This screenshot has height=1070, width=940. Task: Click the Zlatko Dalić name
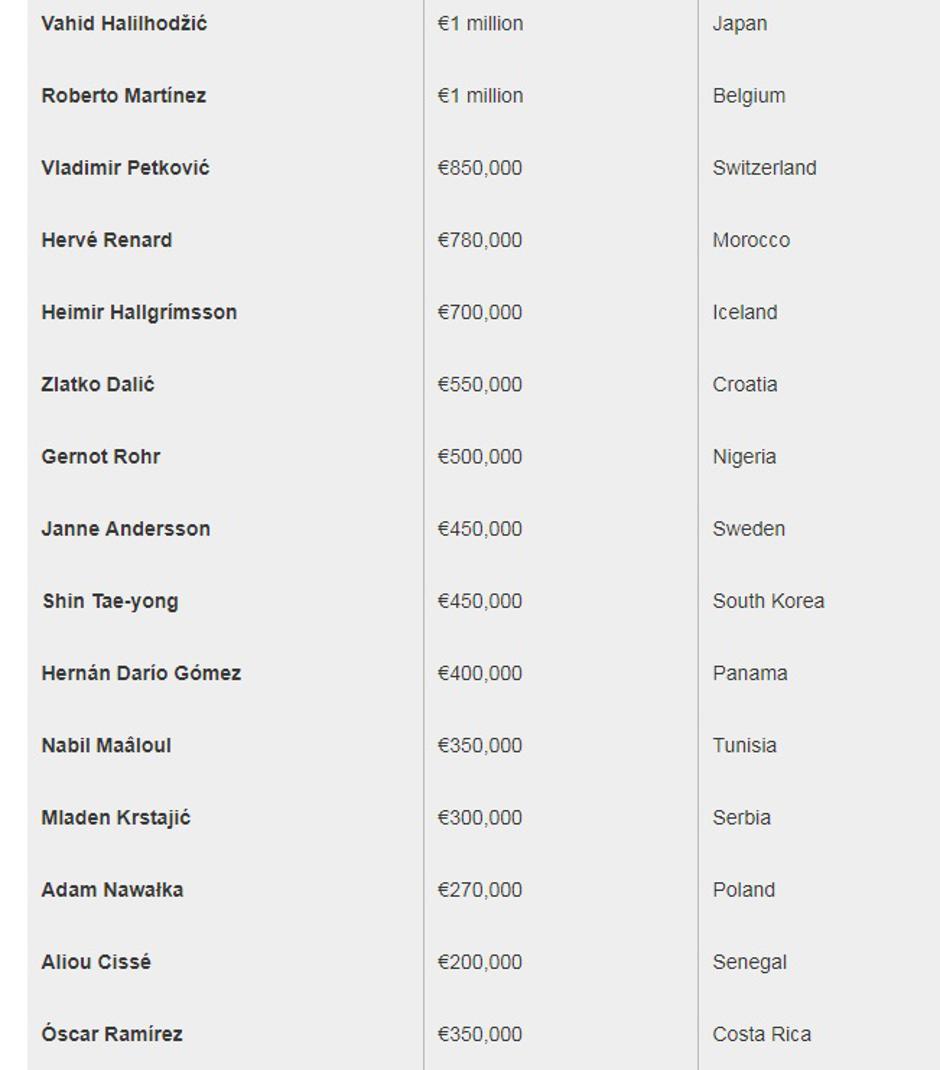[x=98, y=384]
